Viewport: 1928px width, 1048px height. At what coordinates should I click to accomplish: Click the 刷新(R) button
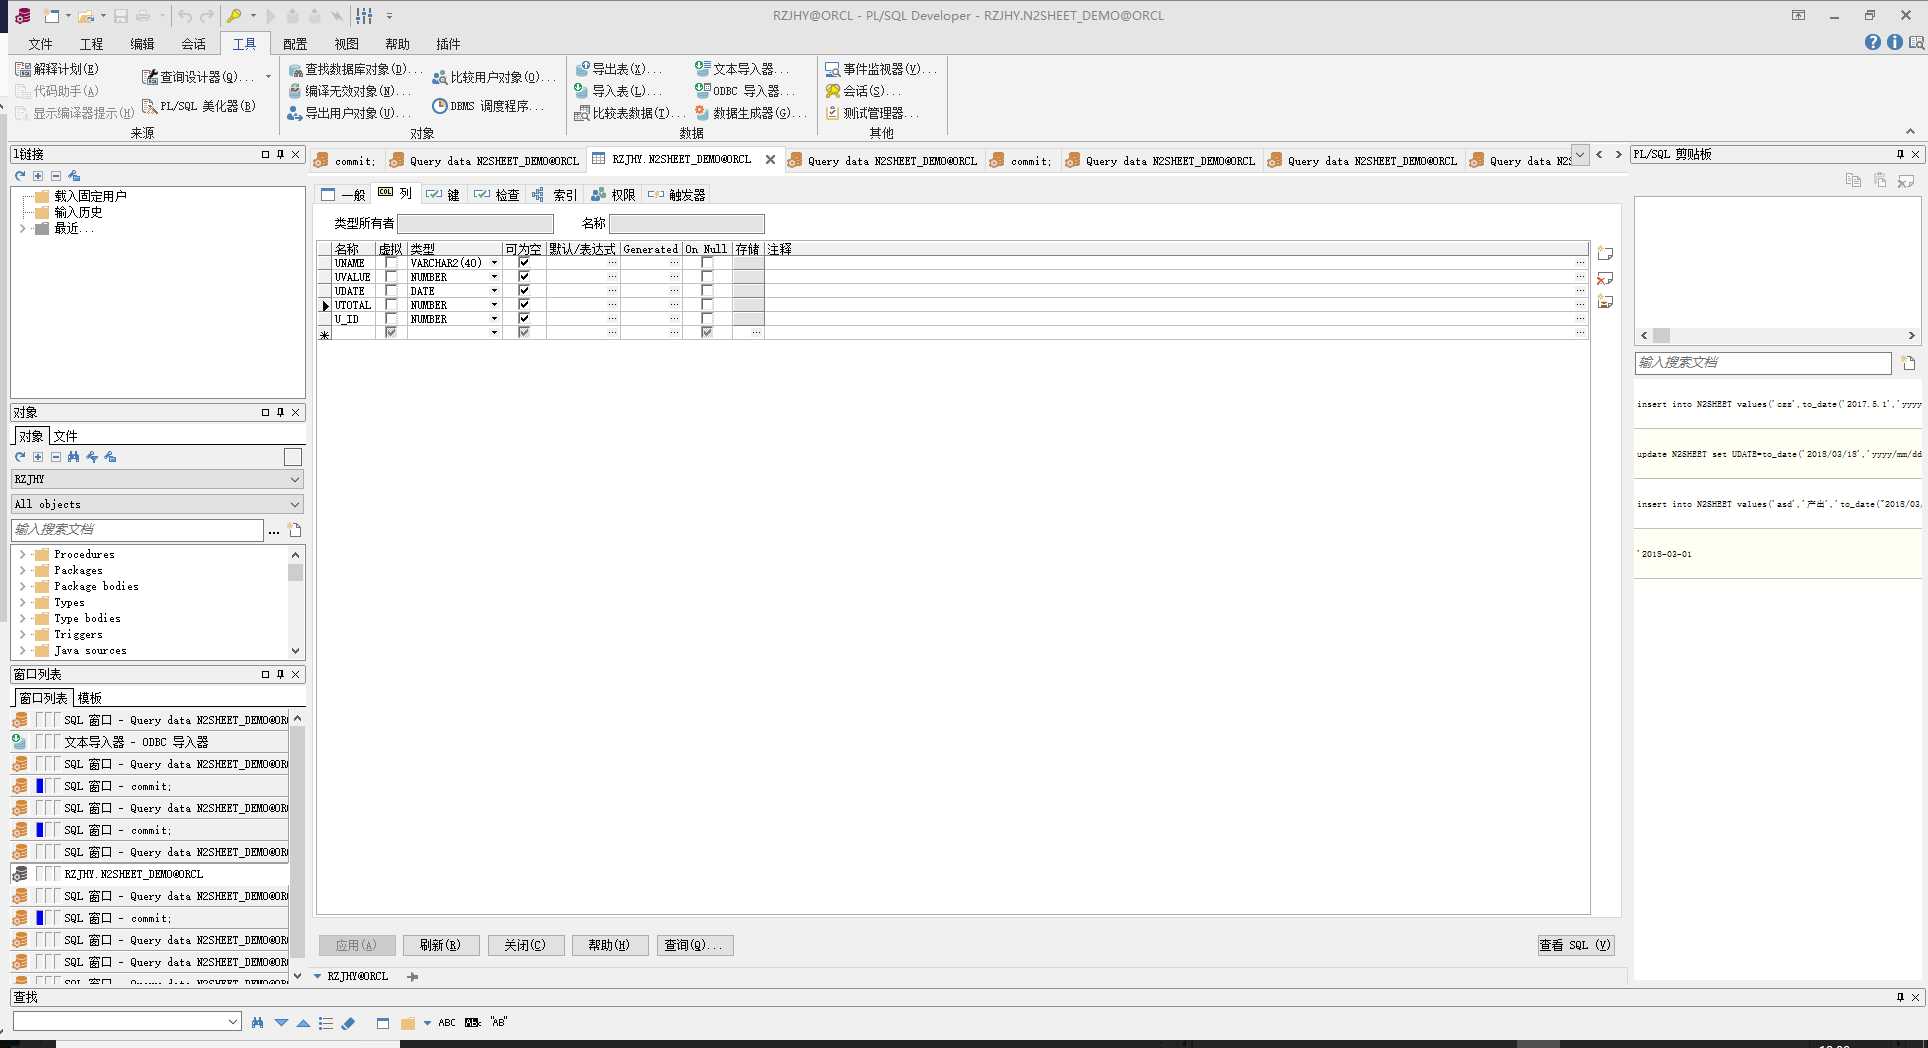(x=440, y=945)
